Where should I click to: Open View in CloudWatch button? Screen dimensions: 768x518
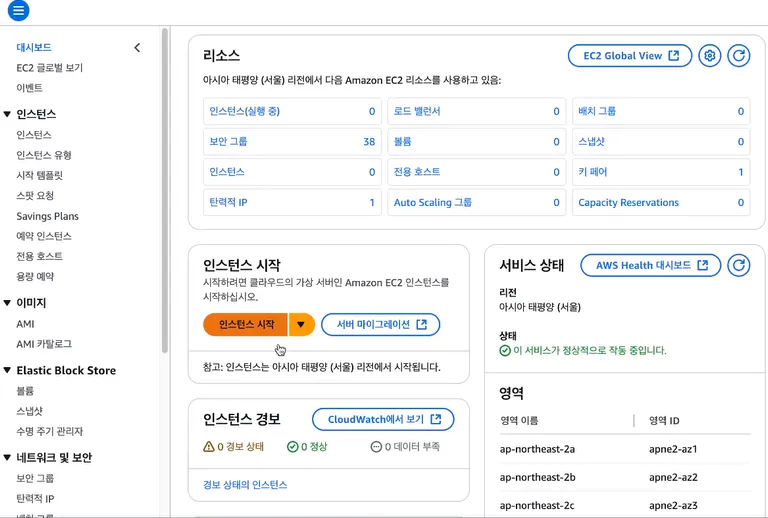click(x=383, y=419)
